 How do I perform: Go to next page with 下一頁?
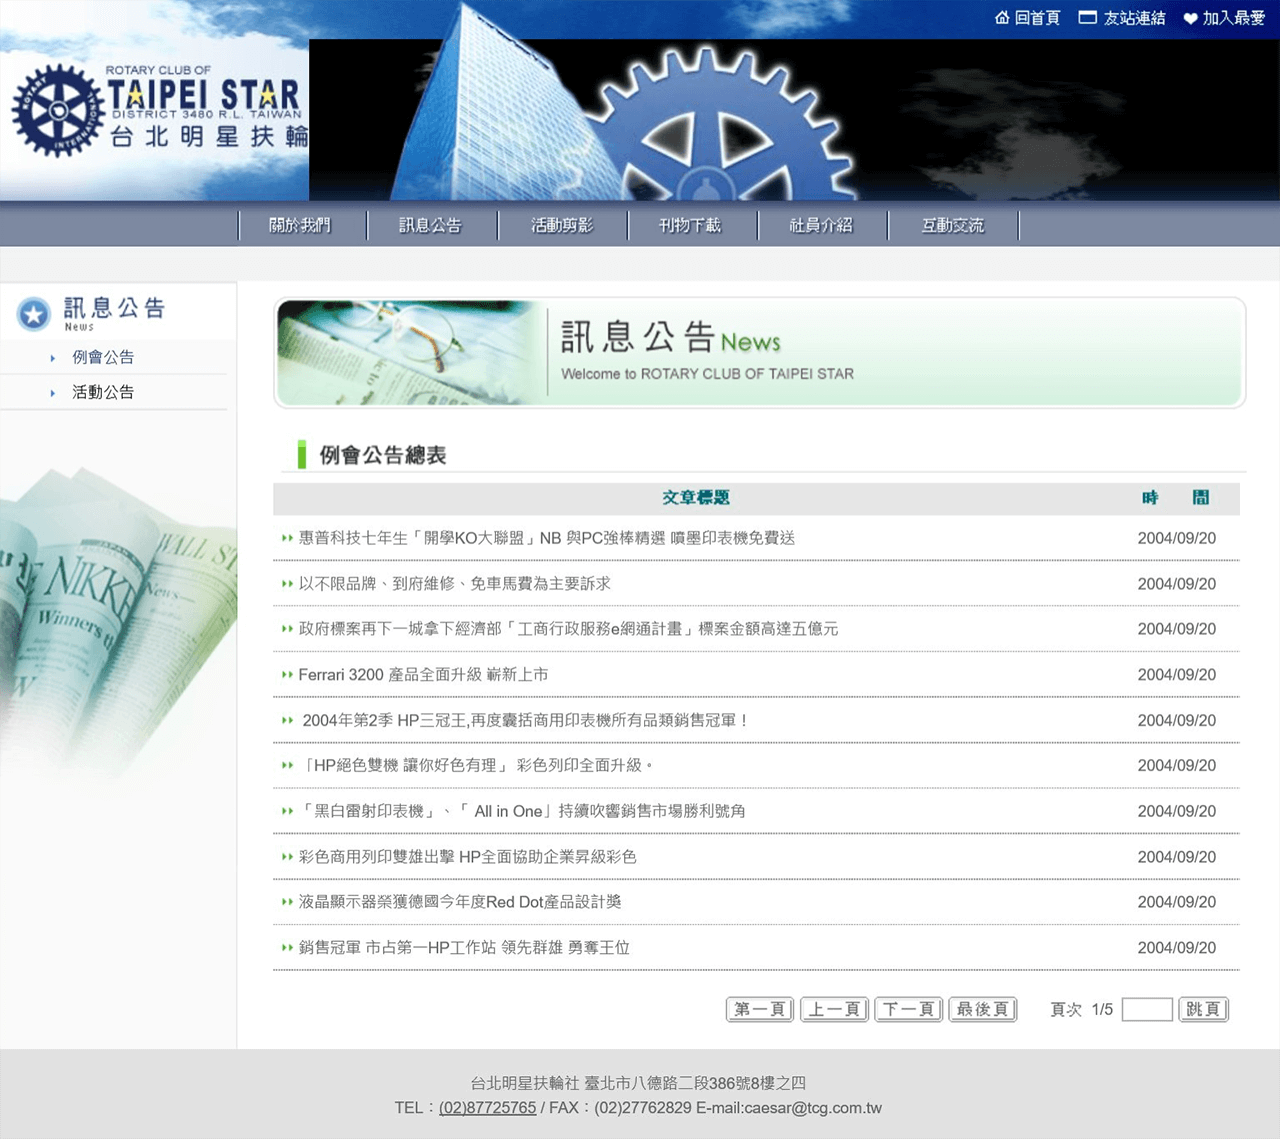coord(909,1009)
